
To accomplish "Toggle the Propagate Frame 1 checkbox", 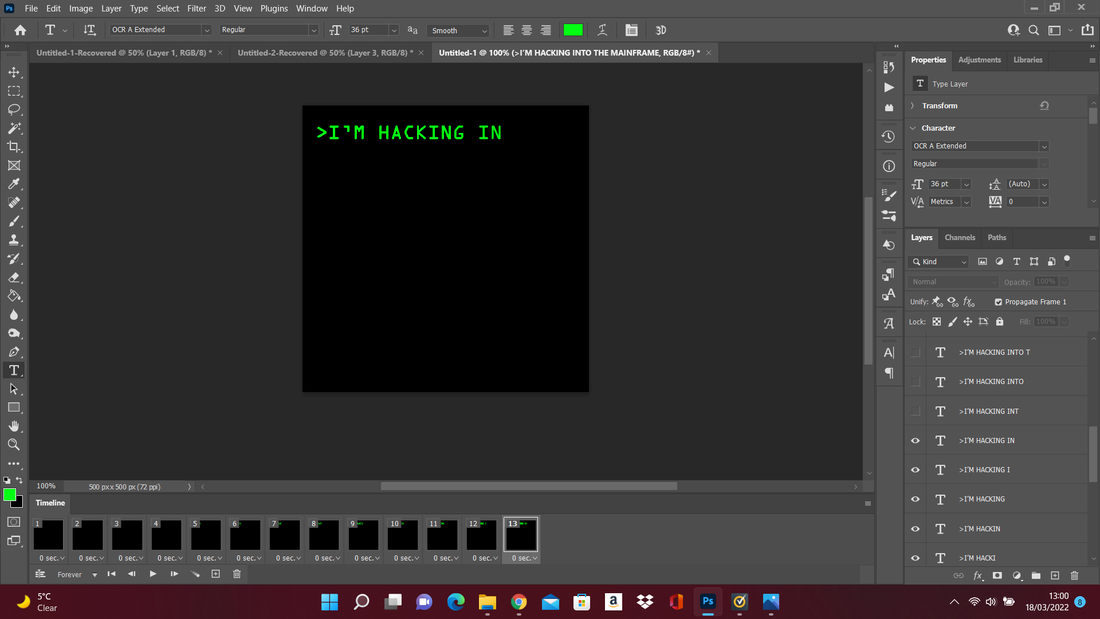I will pos(998,302).
